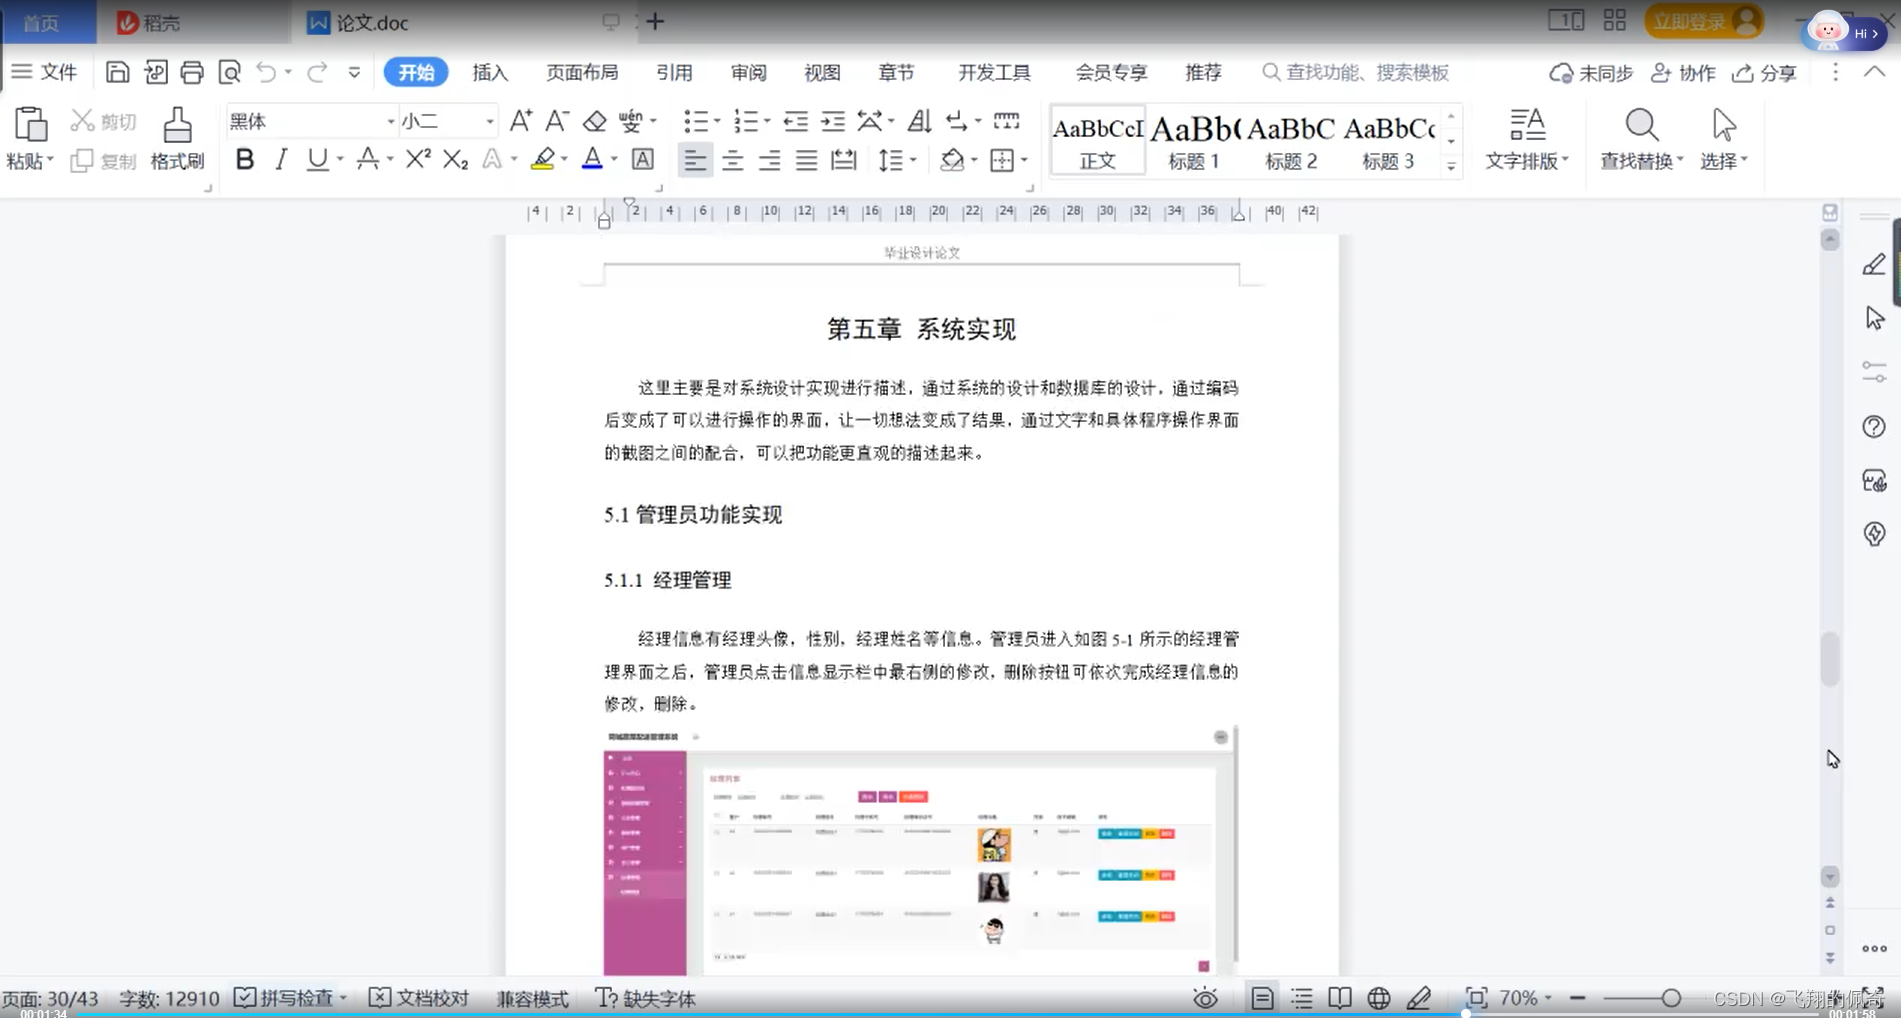The height and width of the screenshot is (1018, 1901).
Task: Click the bulleted list icon
Action: pos(695,121)
